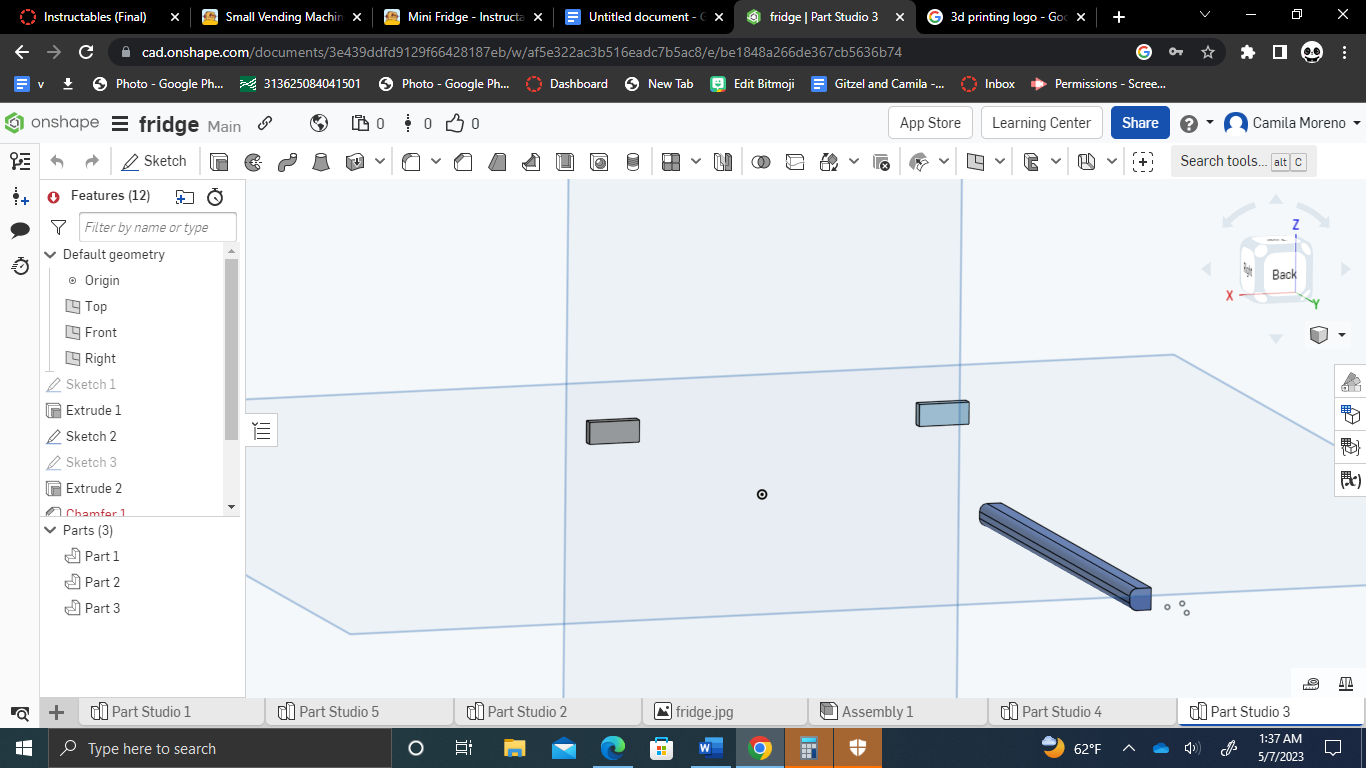This screenshot has width=1366, height=768.
Task: Toggle the filter features field
Action: click(58, 227)
